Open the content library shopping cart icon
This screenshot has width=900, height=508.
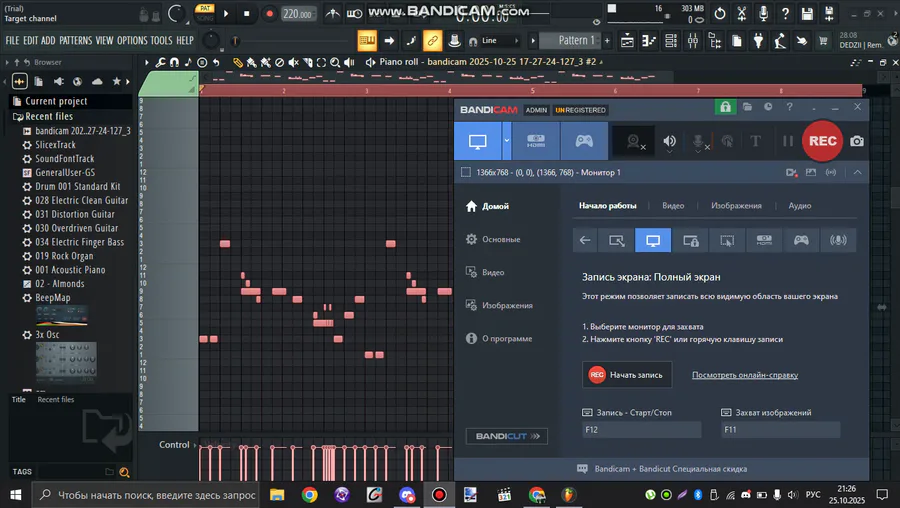coord(823,40)
